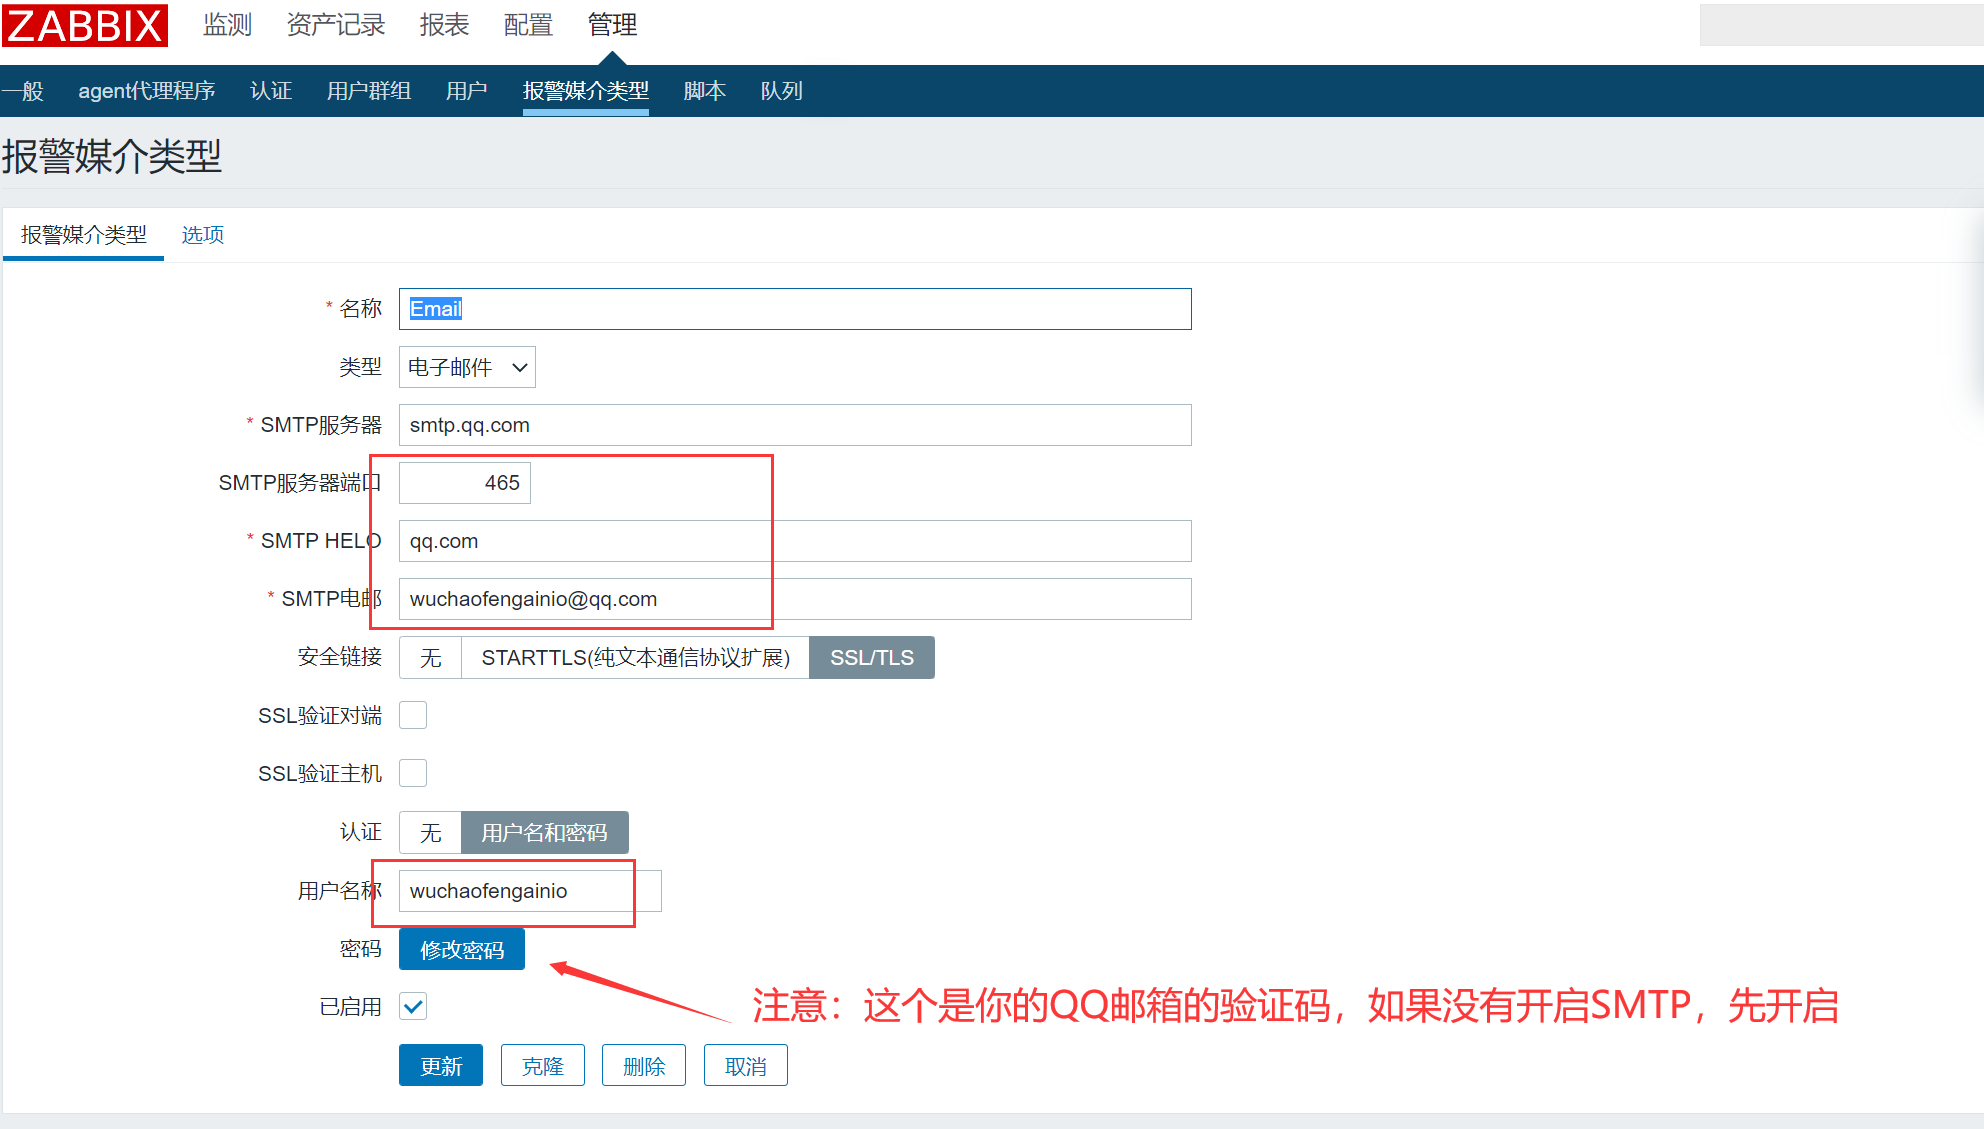Click the 取消 button
Image resolution: width=1984 pixels, height=1129 pixels.
tap(746, 1066)
